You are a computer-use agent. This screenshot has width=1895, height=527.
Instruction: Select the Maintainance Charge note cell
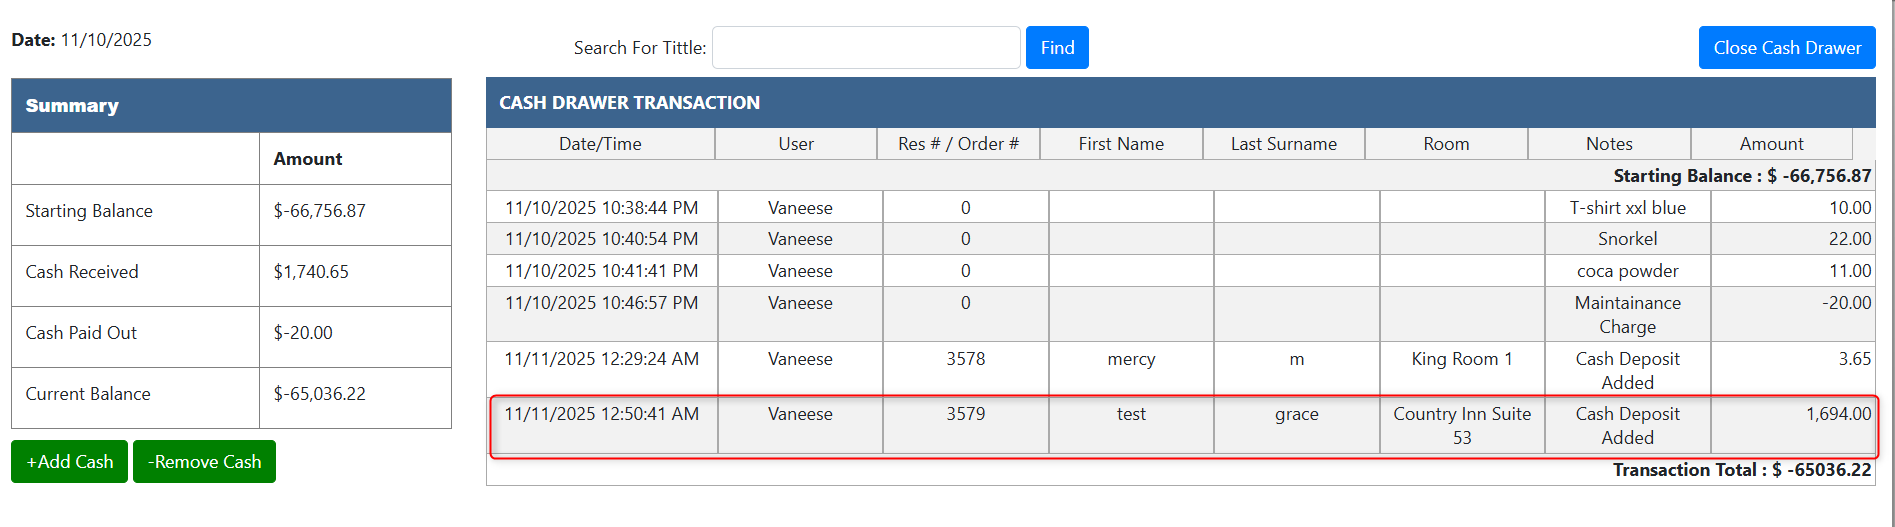point(1627,315)
